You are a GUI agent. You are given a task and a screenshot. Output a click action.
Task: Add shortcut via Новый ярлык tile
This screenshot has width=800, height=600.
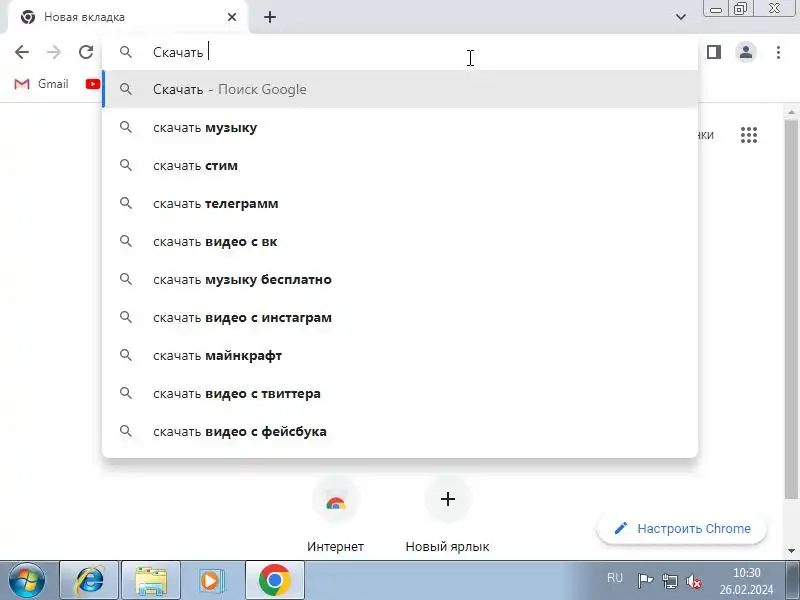[x=447, y=515]
